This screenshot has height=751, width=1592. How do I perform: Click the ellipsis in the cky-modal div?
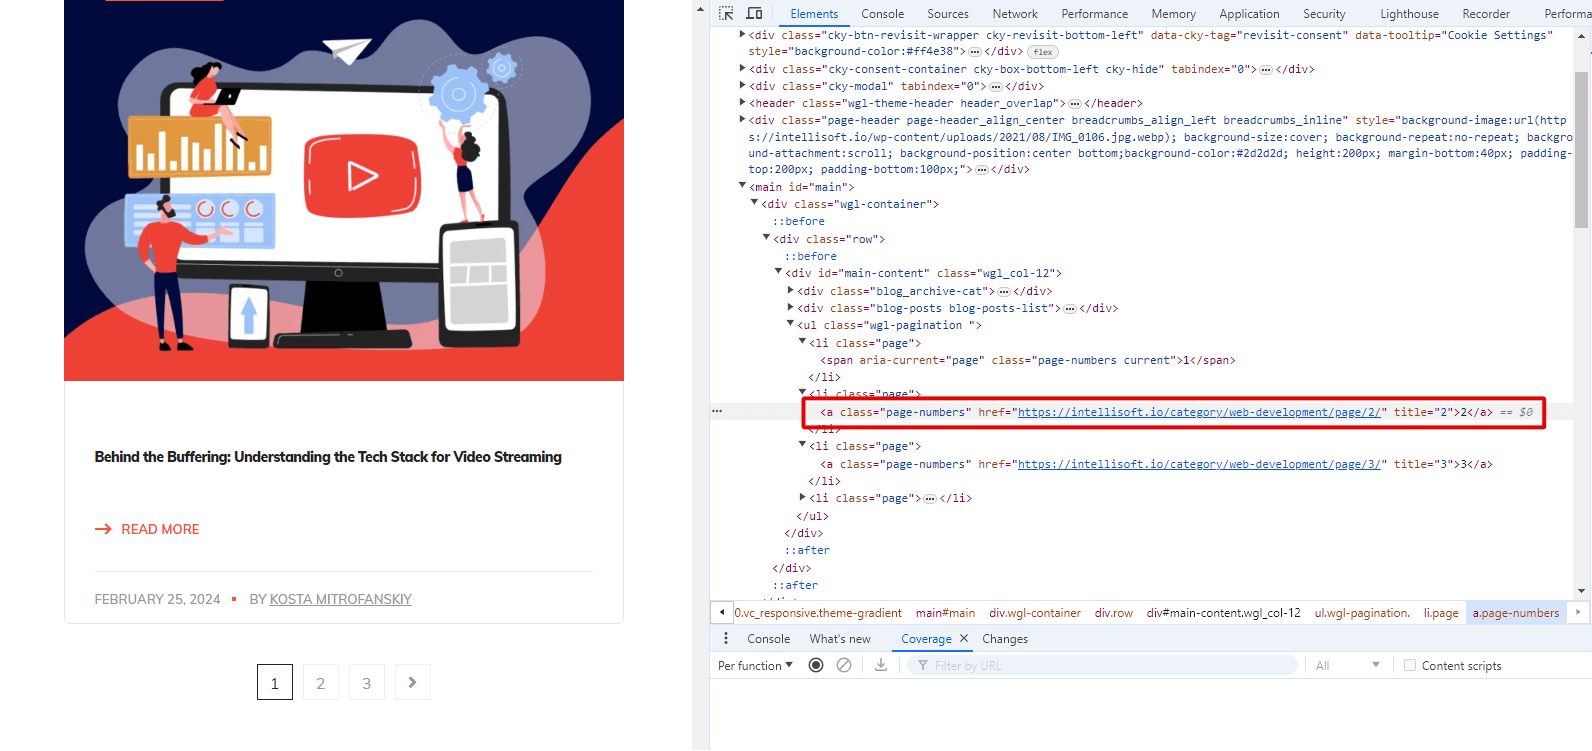click(996, 87)
